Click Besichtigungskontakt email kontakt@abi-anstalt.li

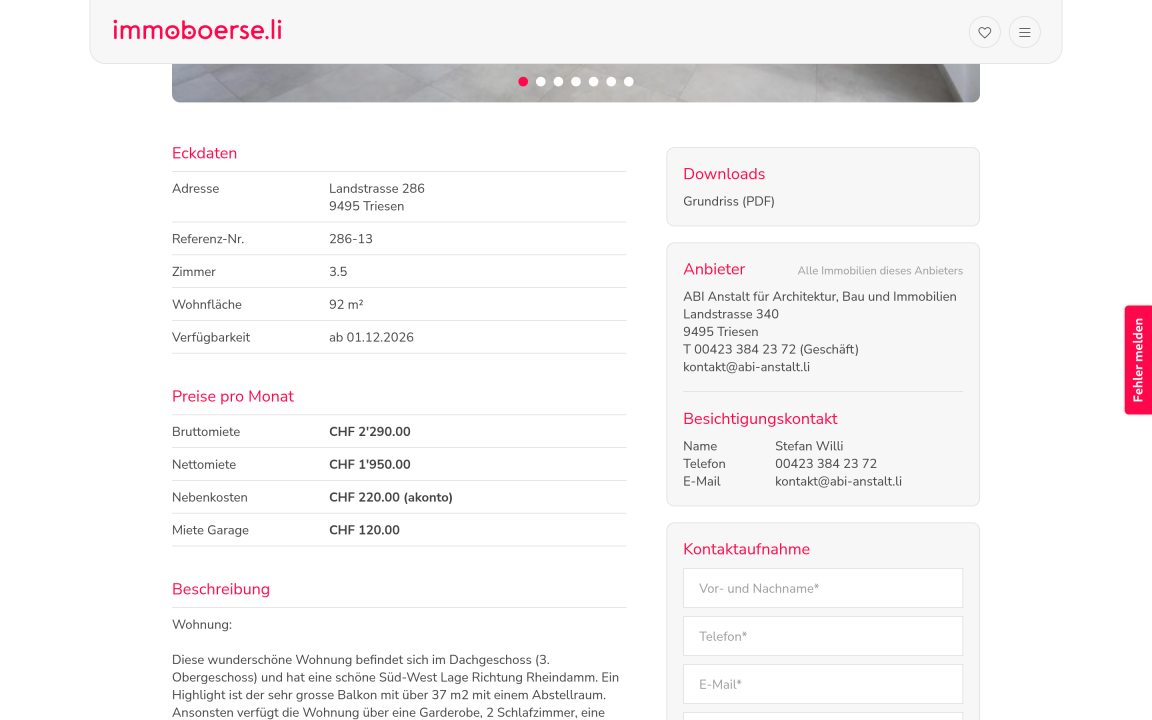tap(838, 482)
